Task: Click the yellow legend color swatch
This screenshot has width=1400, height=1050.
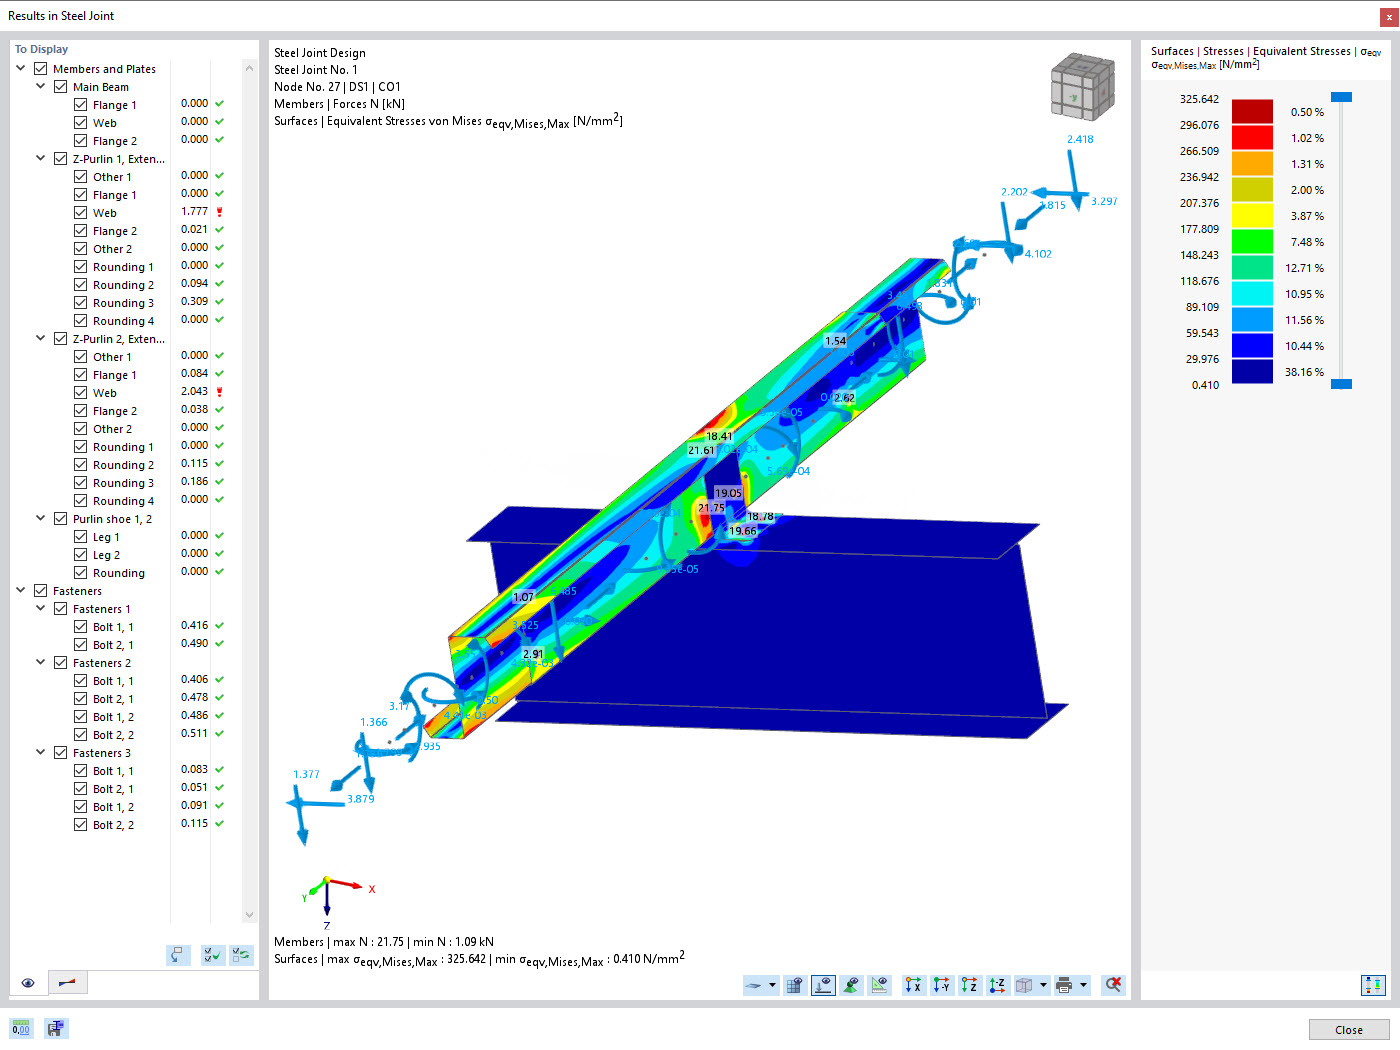Action: tap(1252, 215)
